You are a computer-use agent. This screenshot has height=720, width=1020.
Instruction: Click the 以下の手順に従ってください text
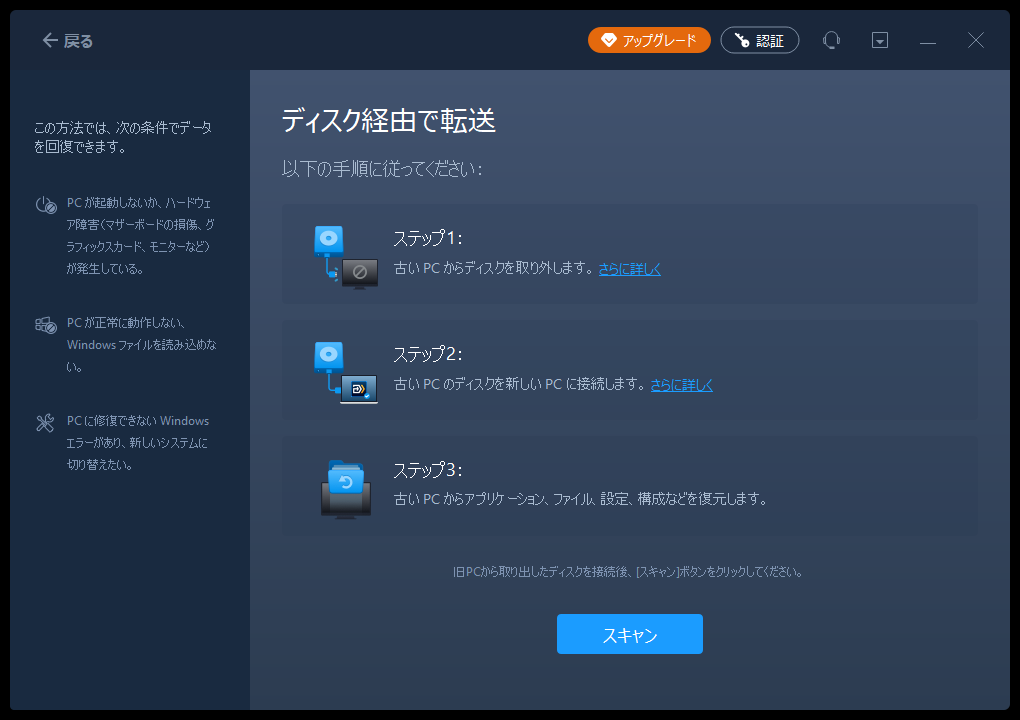point(382,169)
